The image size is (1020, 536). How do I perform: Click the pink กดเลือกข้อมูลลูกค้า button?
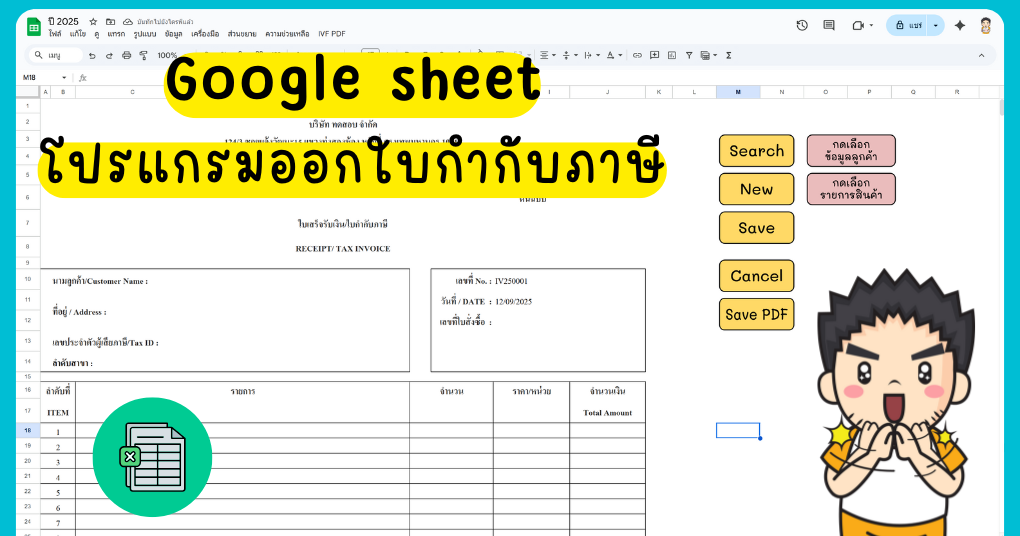(851, 151)
